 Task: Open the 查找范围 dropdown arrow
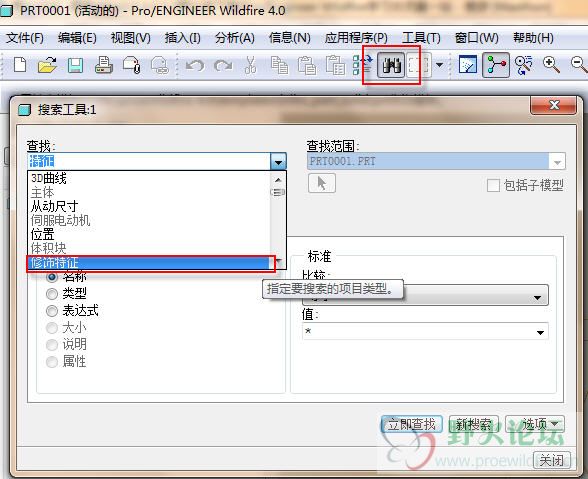point(557,162)
